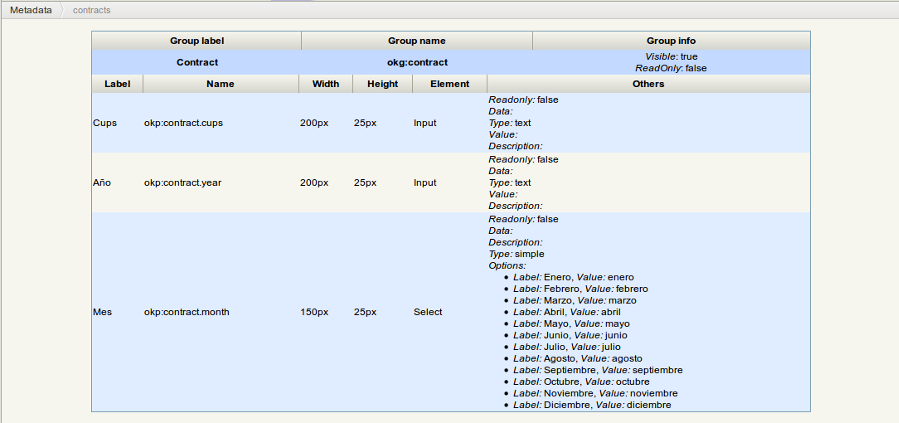
Task: Click the Cups label in first row
Action: coord(104,123)
